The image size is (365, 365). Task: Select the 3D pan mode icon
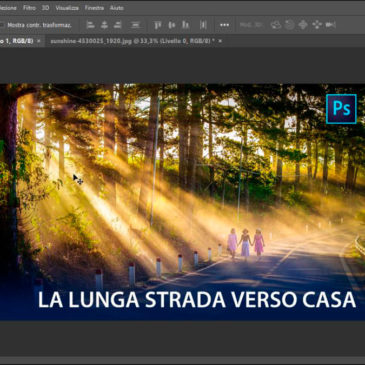(303, 25)
